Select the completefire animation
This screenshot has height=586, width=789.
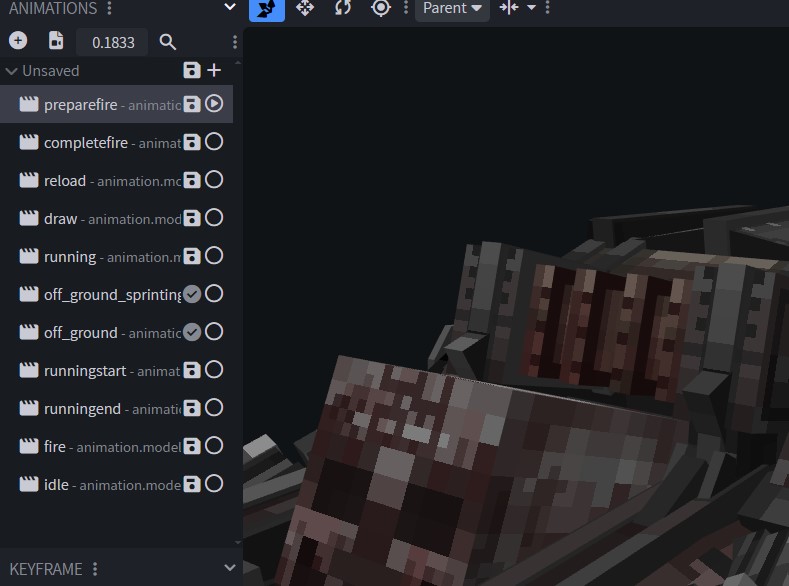point(116,142)
